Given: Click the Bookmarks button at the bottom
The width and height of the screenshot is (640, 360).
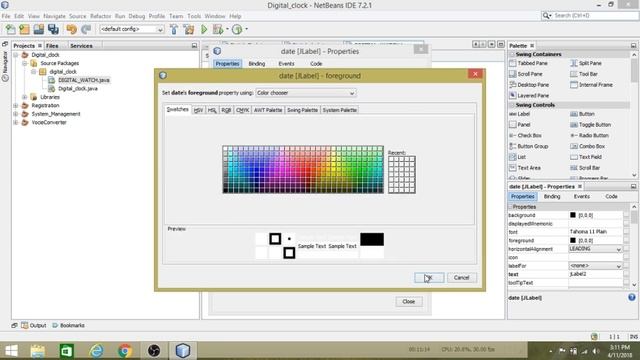Looking at the screenshot, I should coord(68,325).
